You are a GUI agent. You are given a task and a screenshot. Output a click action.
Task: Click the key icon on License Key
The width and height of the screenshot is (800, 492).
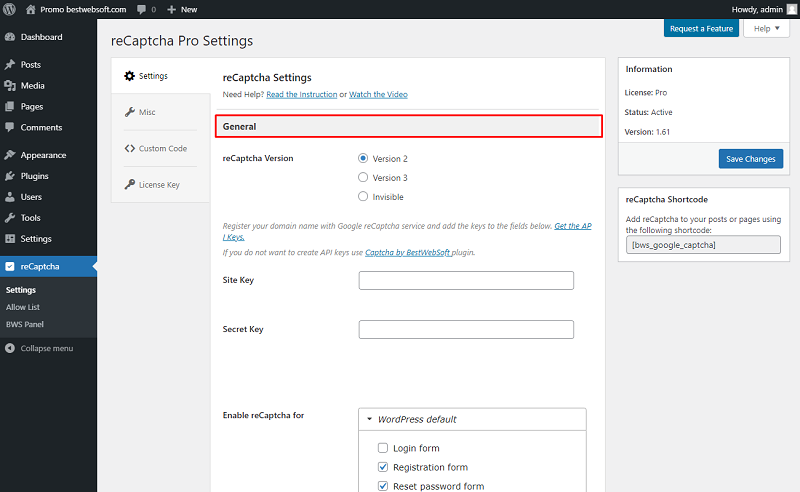point(130,184)
